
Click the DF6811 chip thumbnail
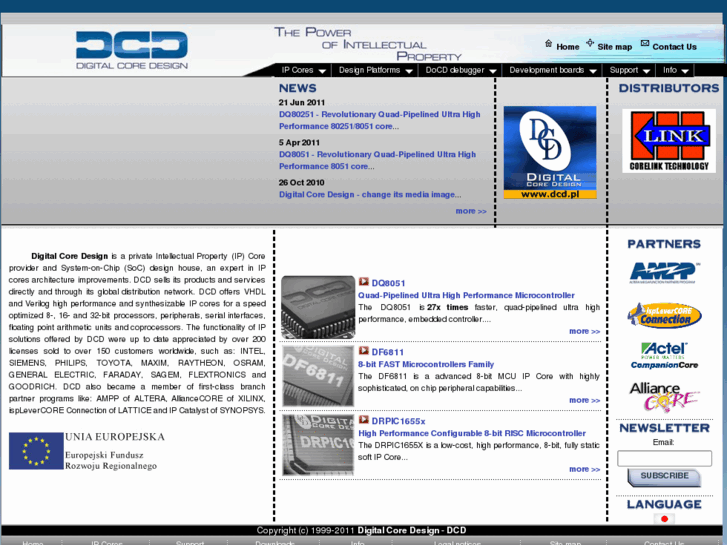click(x=318, y=376)
